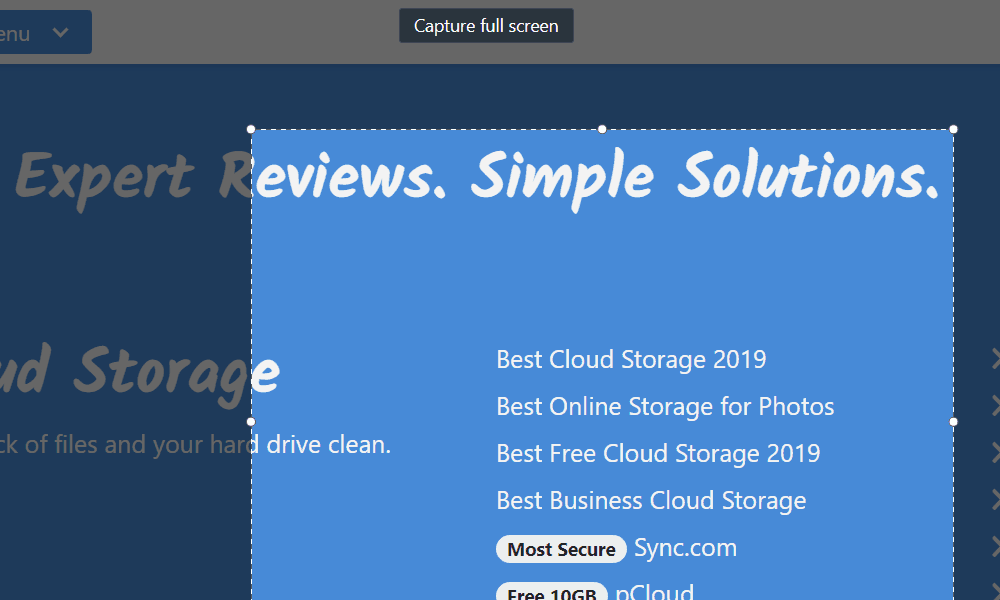The width and height of the screenshot is (1000, 600).
Task: Click the arrow icon on the Sync.com row
Action: [x=990, y=548]
